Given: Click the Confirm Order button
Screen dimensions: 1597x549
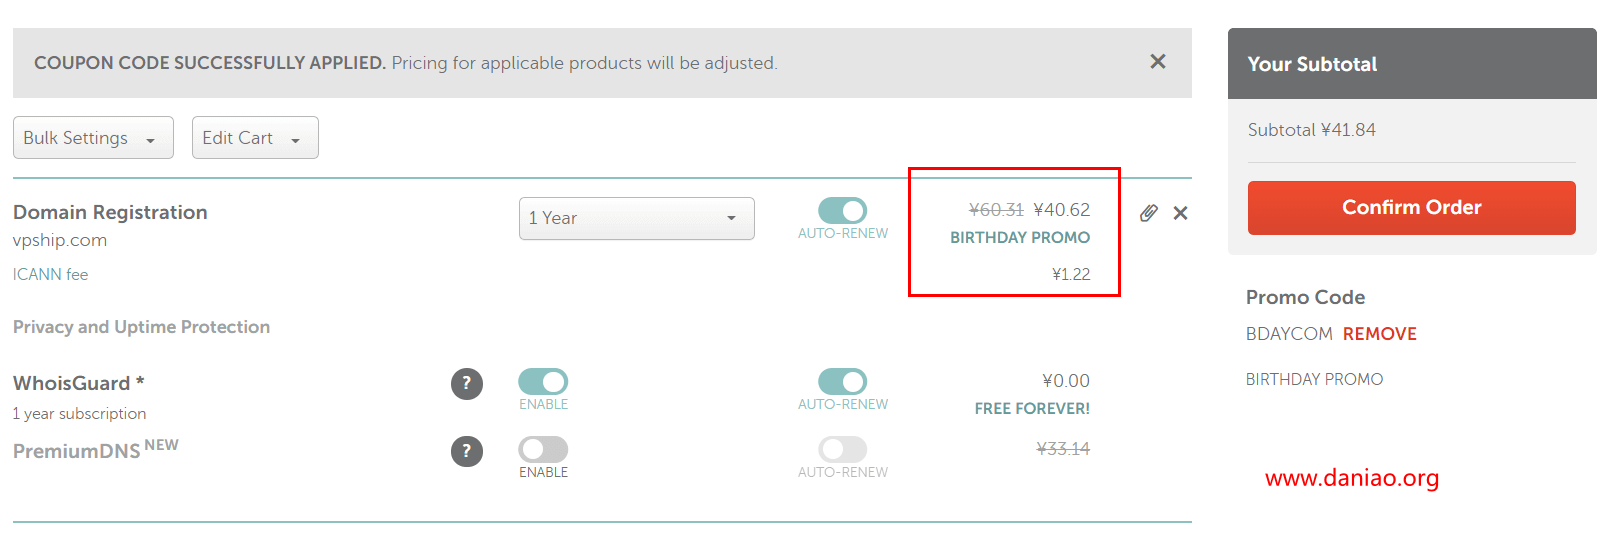Looking at the screenshot, I should click(x=1412, y=208).
